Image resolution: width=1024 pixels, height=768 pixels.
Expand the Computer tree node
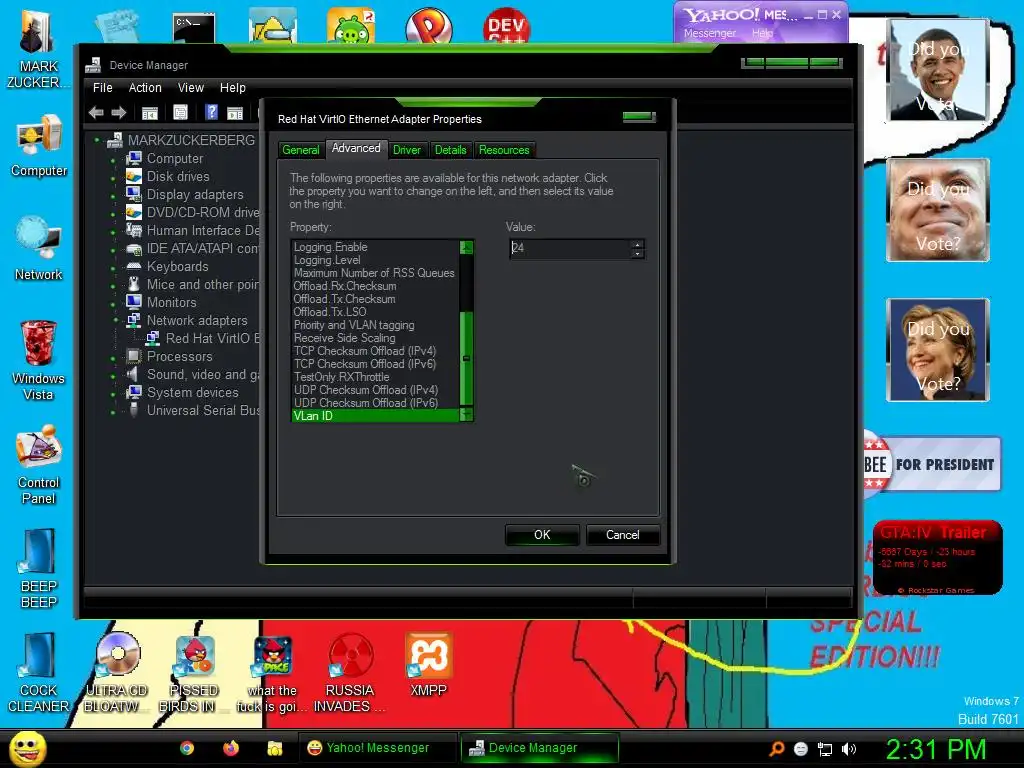tap(113, 160)
